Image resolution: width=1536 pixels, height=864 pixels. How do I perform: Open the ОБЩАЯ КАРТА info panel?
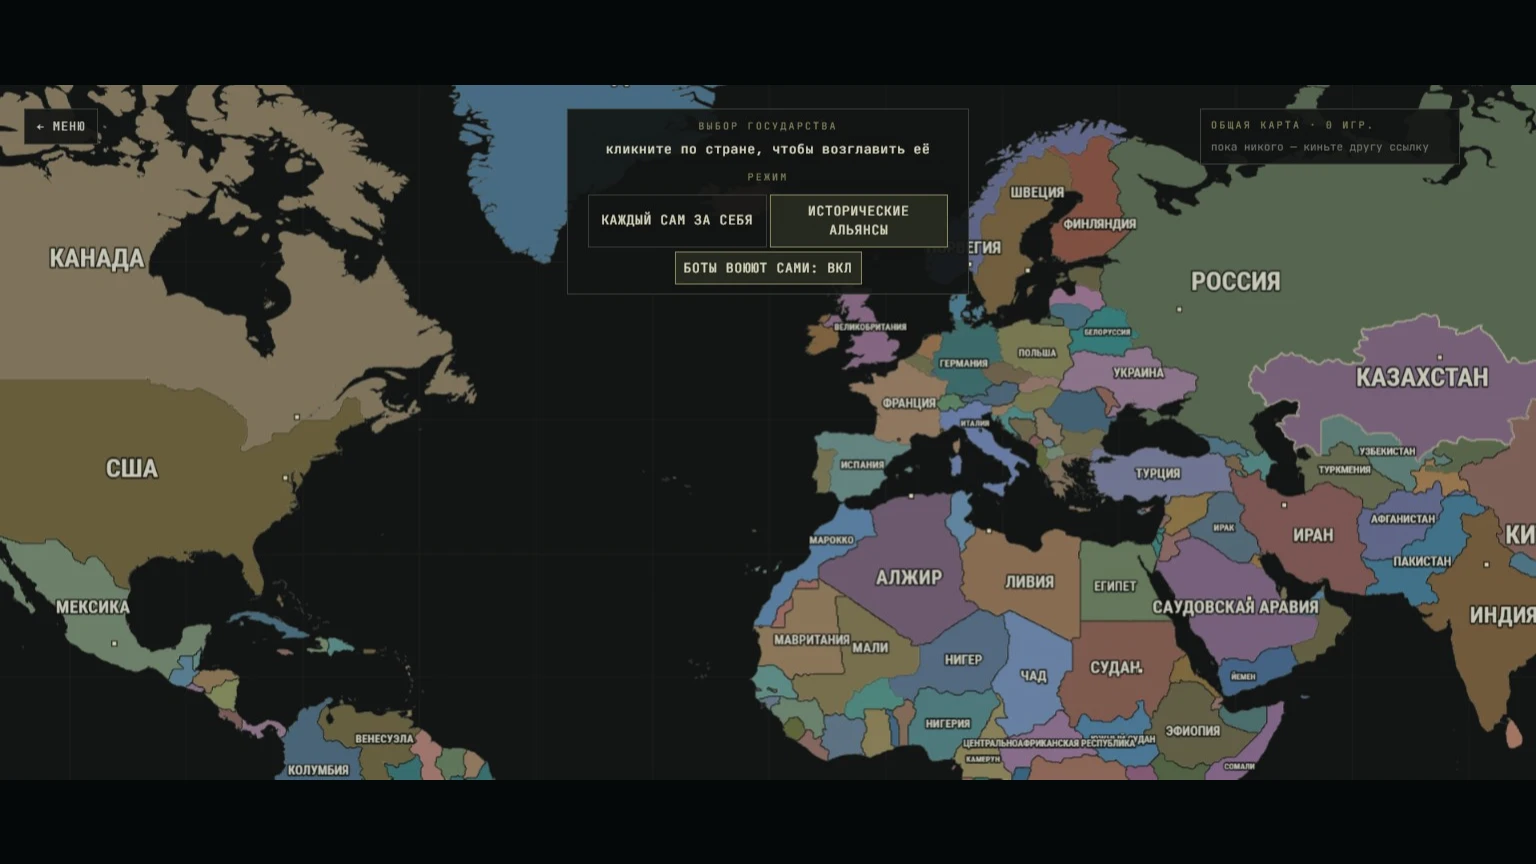click(x=1329, y=136)
